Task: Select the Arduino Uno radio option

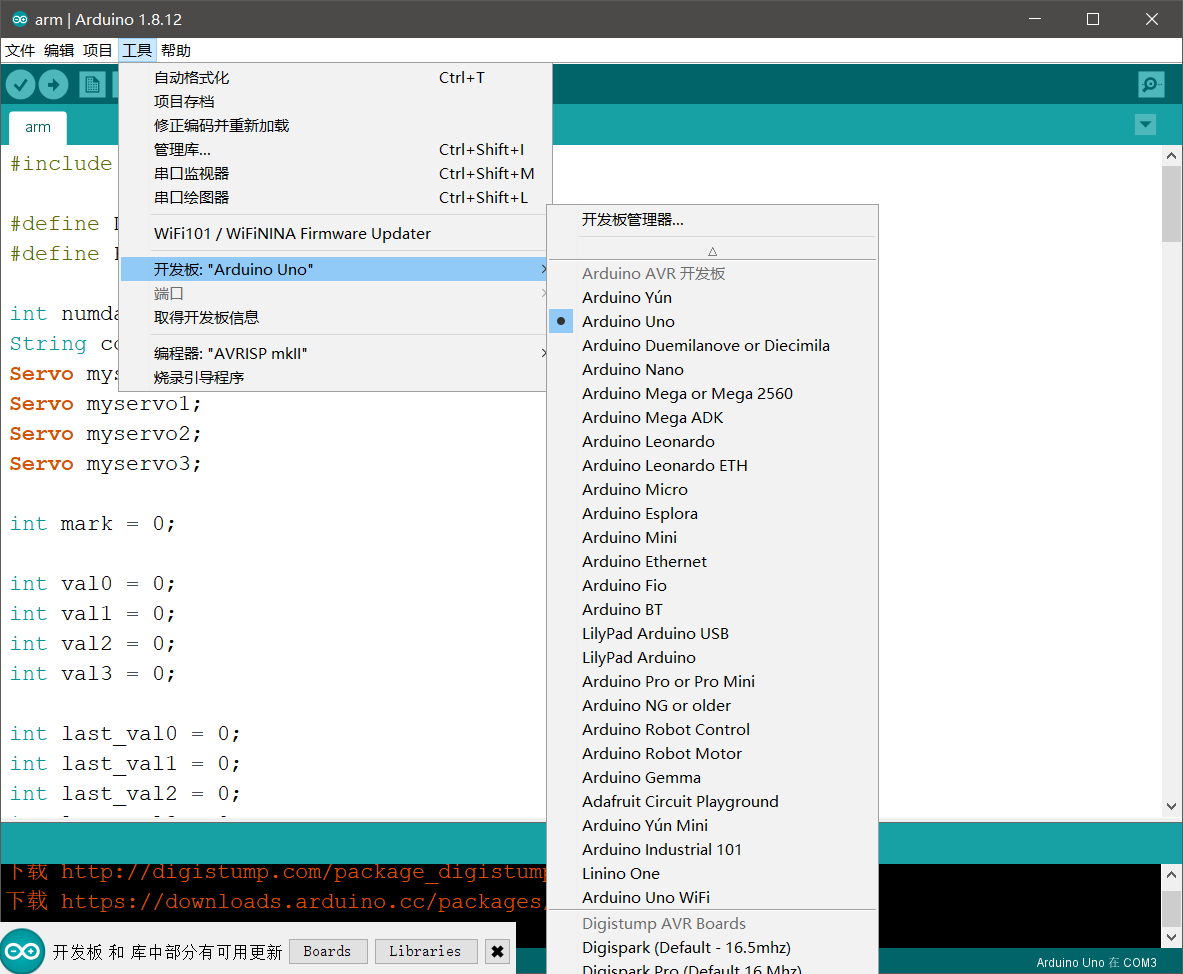Action: [x=712, y=321]
